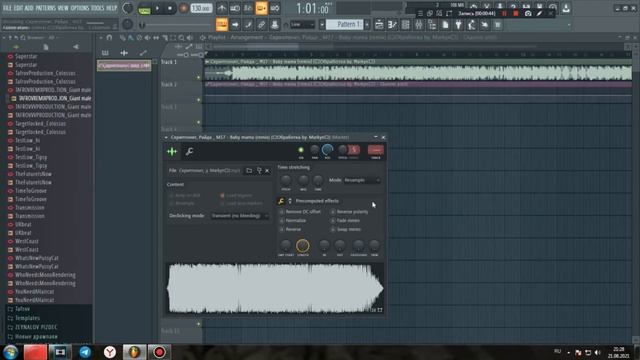The width and height of the screenshot is (640, 360).
Task: Adjust the channel VOL knob
Action: pyautogui.click(x=327, y=150)
